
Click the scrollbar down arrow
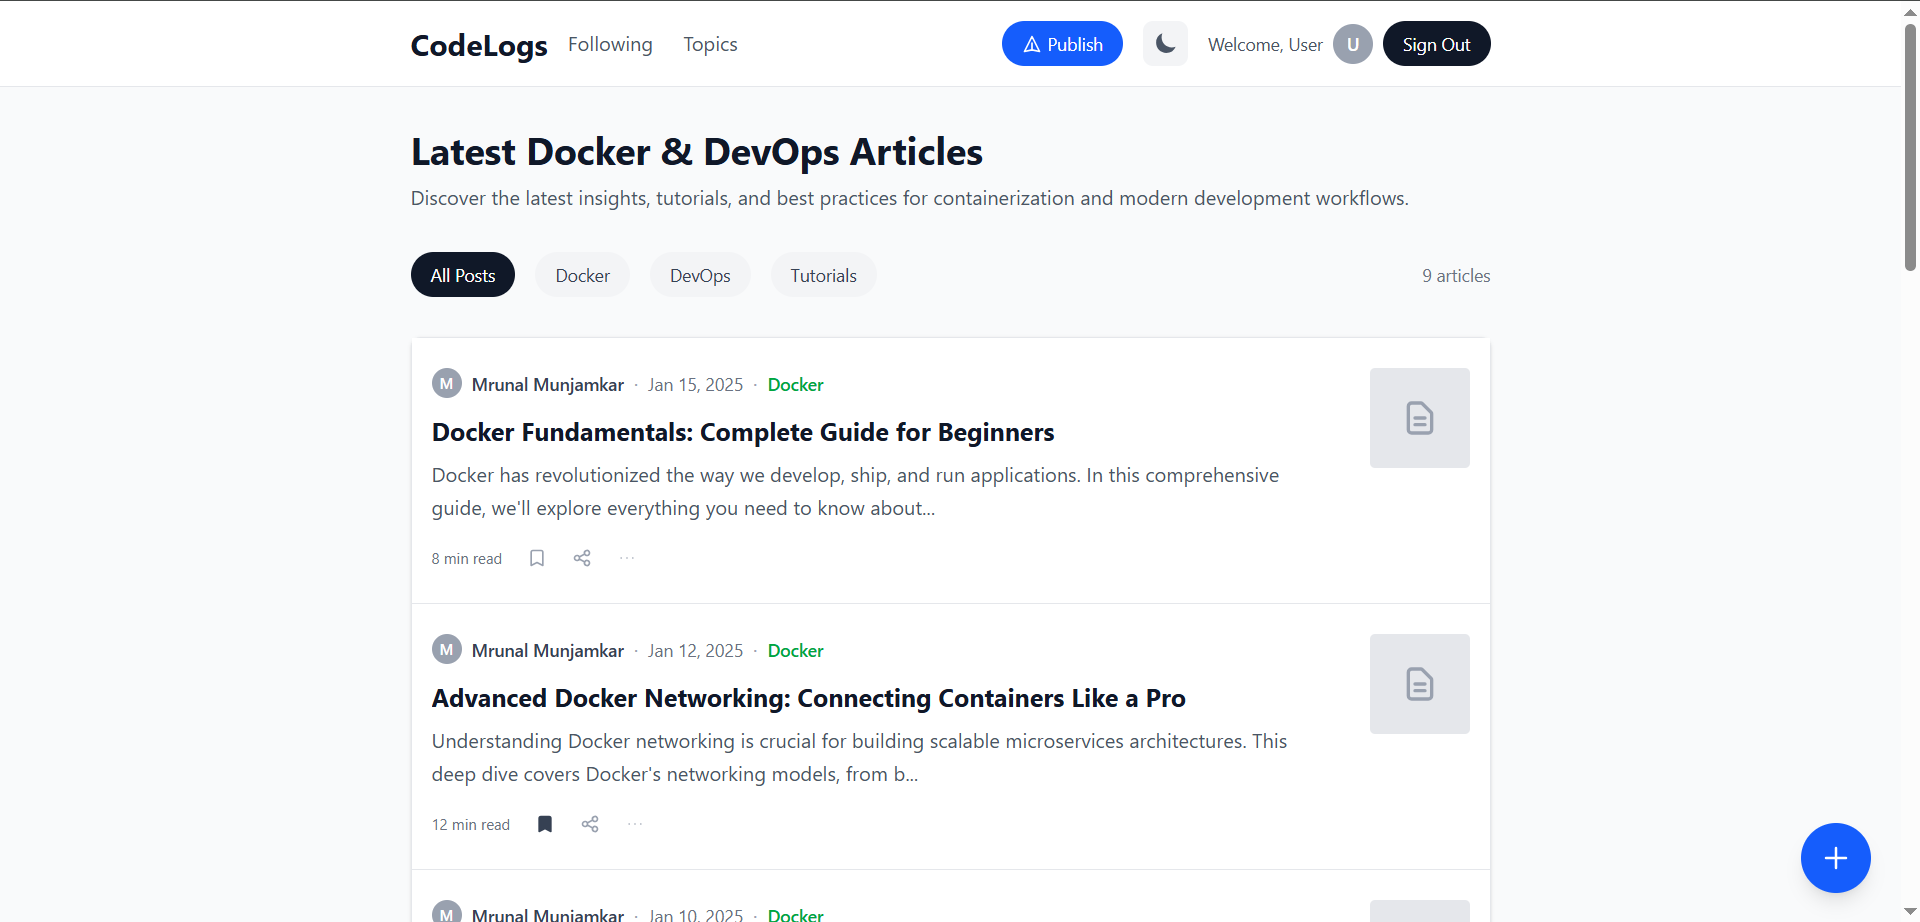point(1910,912)
